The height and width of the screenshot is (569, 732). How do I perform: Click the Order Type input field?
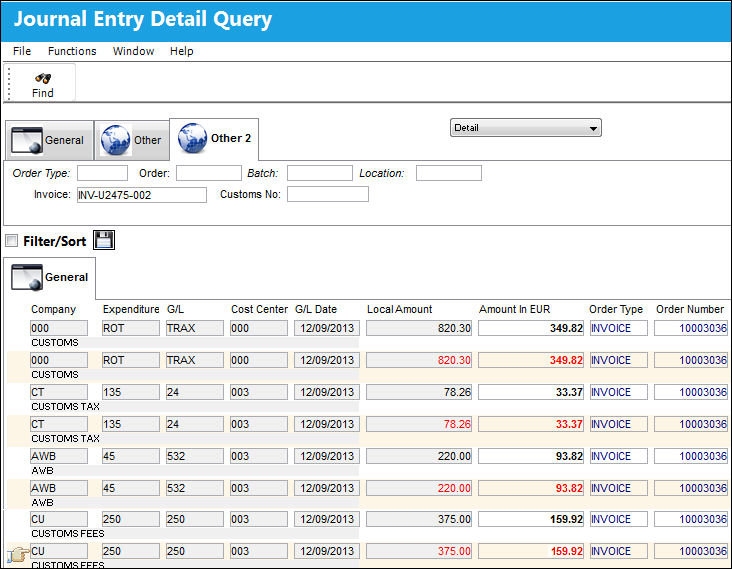[102, 173]
